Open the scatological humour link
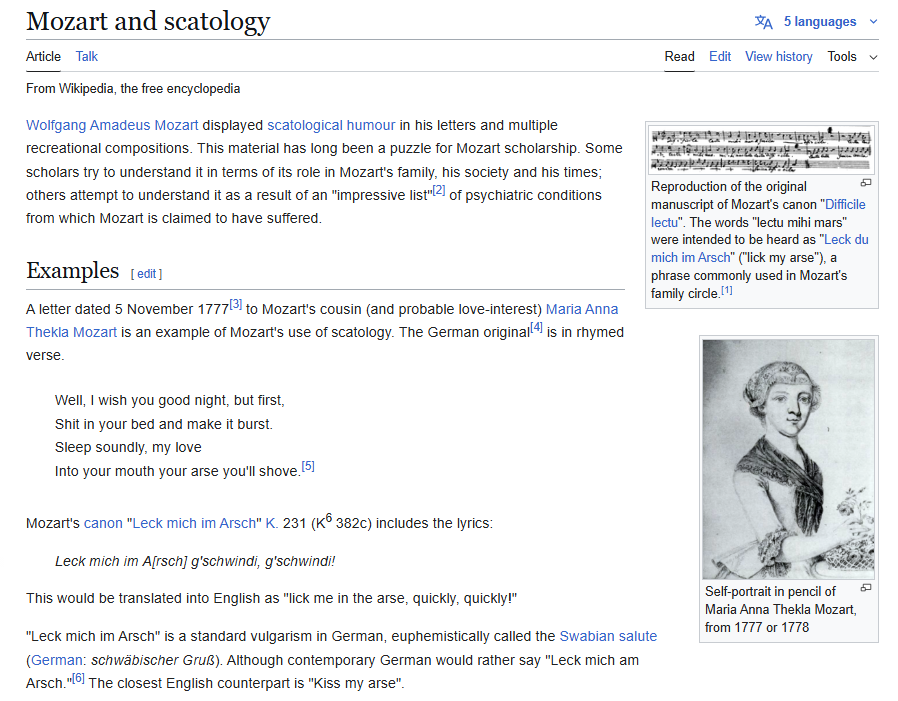898x701 pixels. 331,125
